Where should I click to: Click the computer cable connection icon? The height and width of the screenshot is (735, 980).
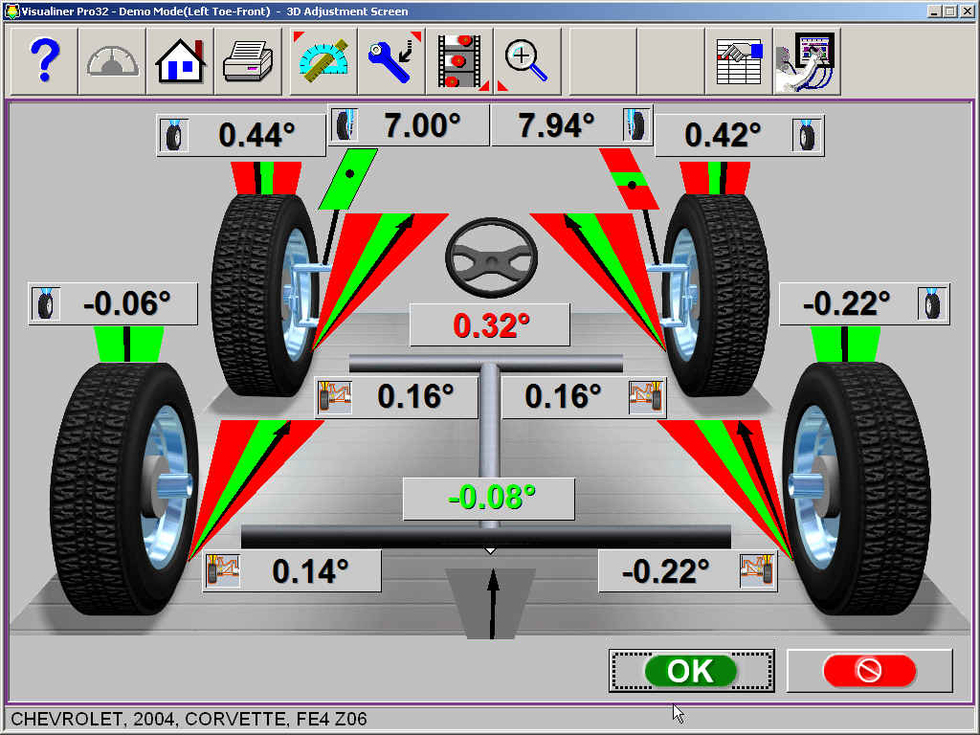pos(807,61)
